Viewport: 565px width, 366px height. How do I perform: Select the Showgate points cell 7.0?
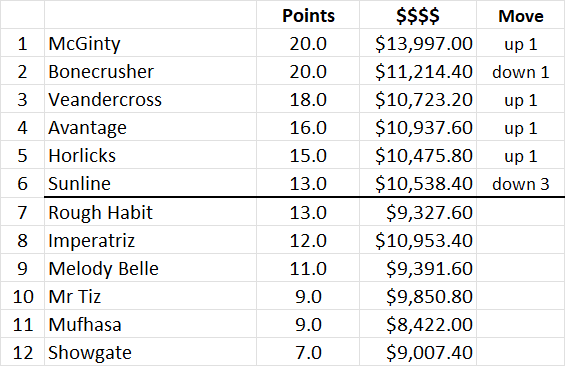(308, 352)
